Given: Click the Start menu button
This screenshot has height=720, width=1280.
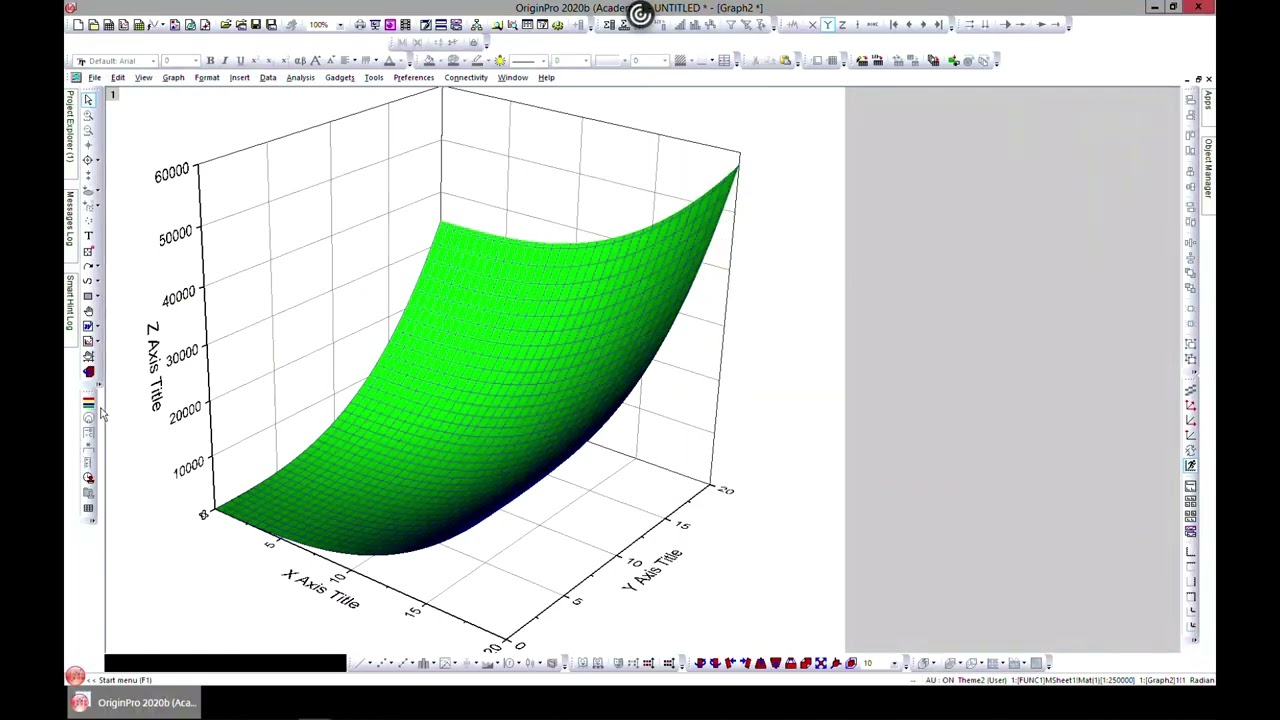Looking at the screenshot, I should [x=76, y=677].
